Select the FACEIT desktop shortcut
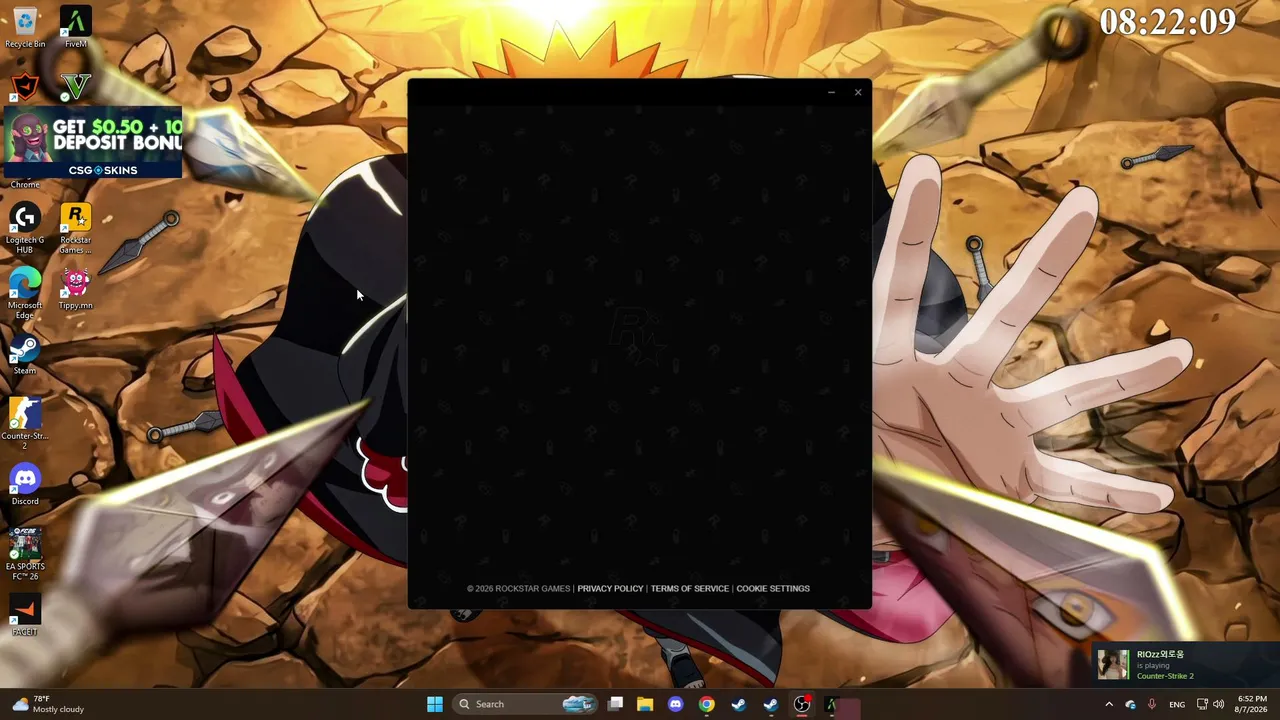The height and width of the screenshot is (720, 1280). click(x=25, y=616)
